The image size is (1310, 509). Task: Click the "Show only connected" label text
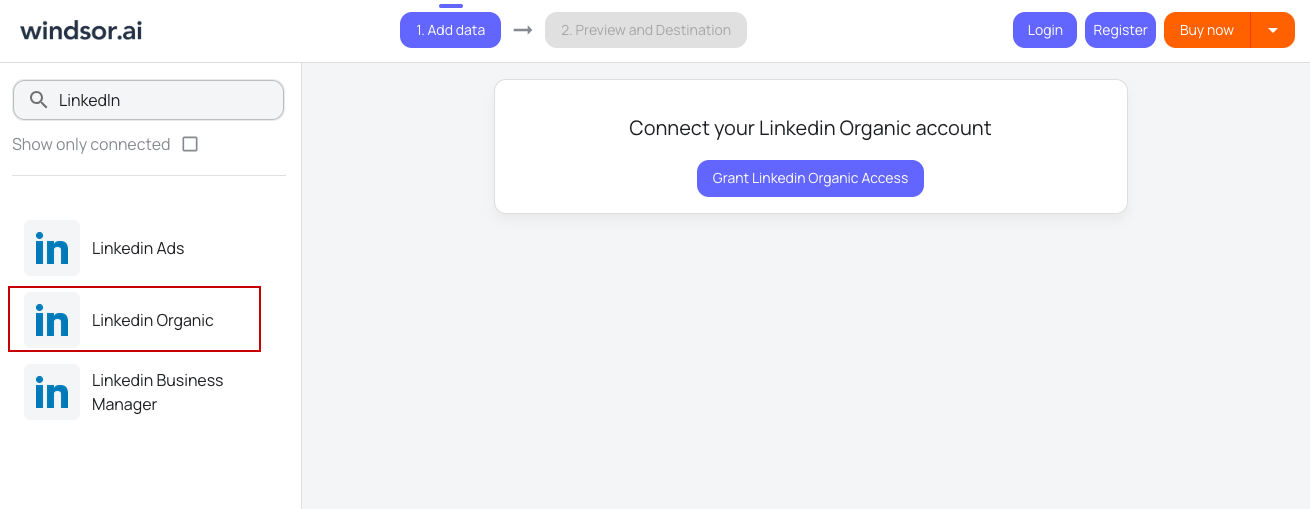(x=91, y=144)
